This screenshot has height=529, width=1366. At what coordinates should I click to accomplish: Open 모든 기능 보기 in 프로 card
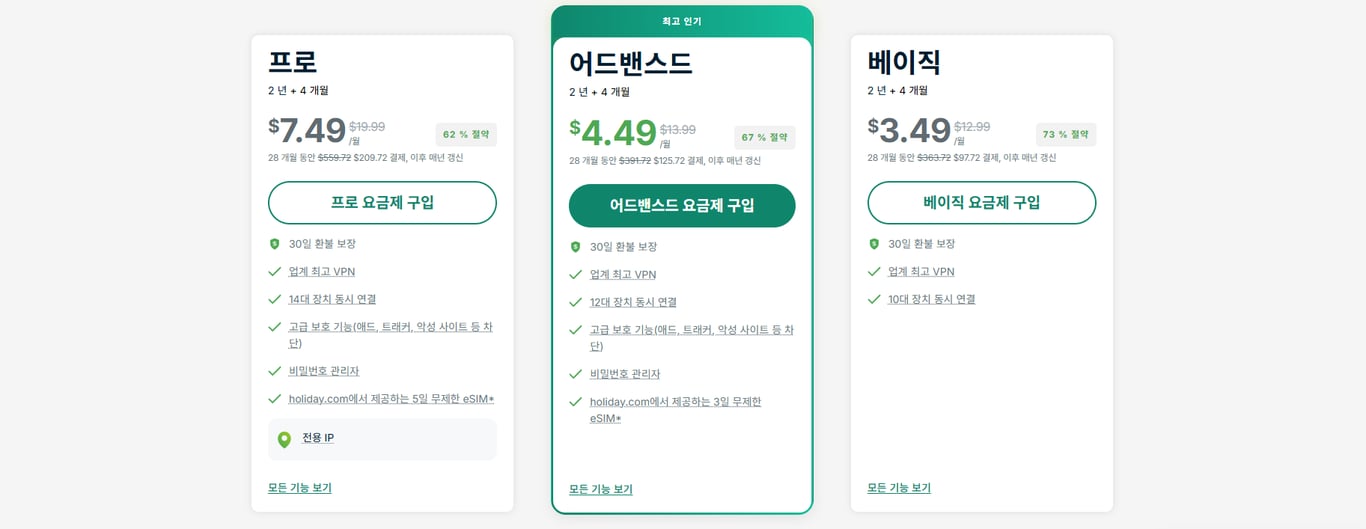(x=300, y=488)
